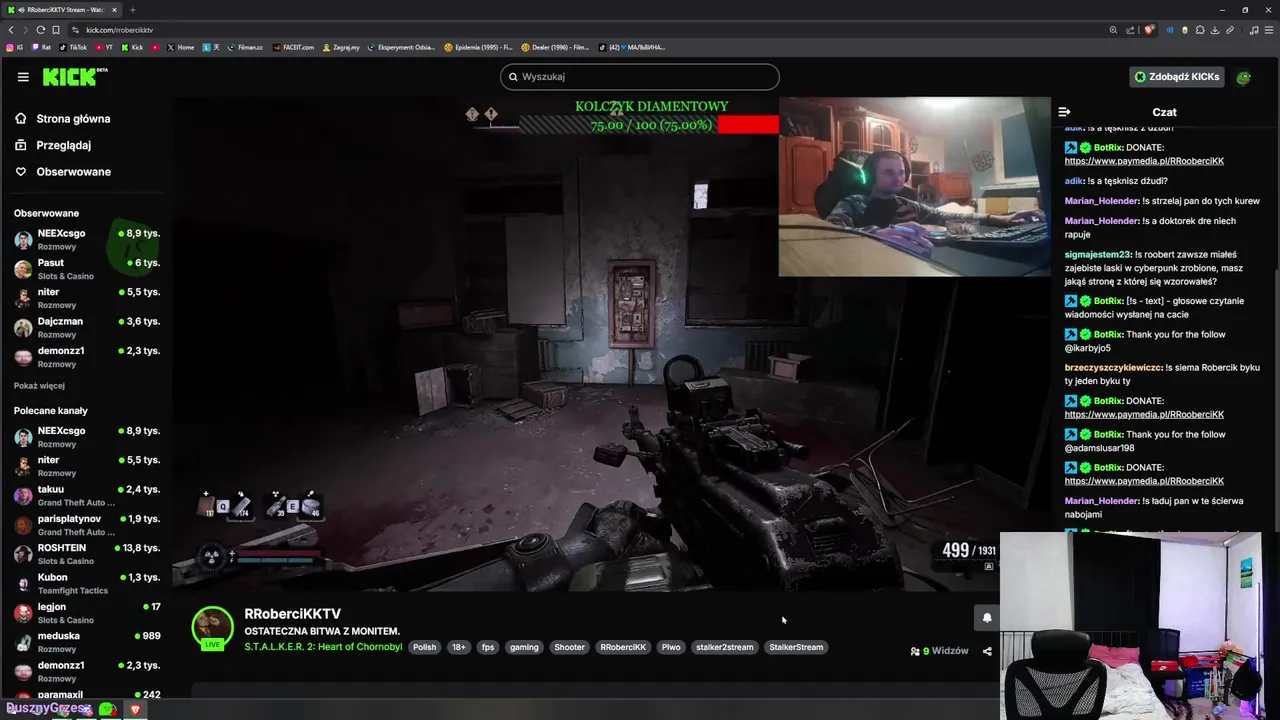The width and height of the screenshot is (1280, 720).
Task: Open the X Home bookmark
Action: [181, 47]
